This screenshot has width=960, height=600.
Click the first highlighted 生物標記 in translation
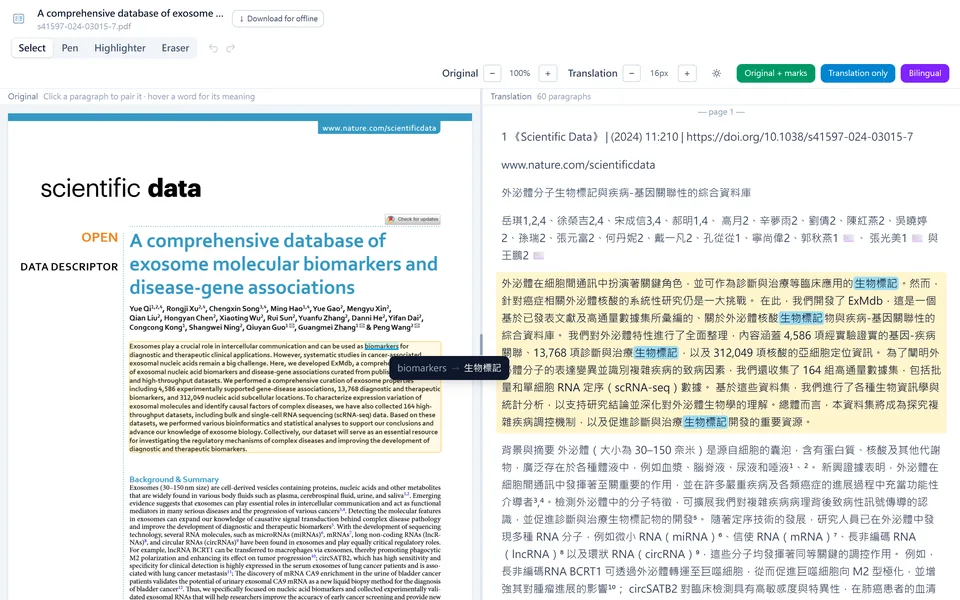(876, 283)
